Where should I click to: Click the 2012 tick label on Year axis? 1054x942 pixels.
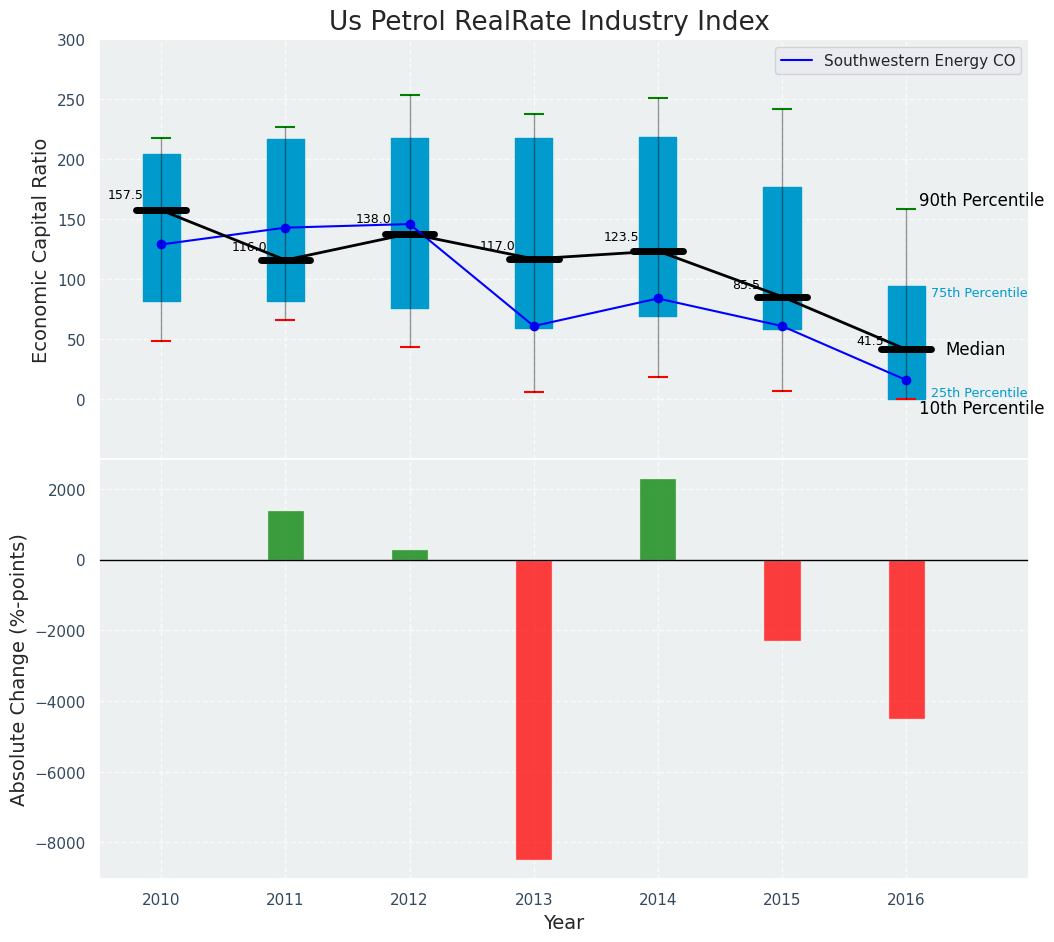pyautogui.click(x=409, y=900)
